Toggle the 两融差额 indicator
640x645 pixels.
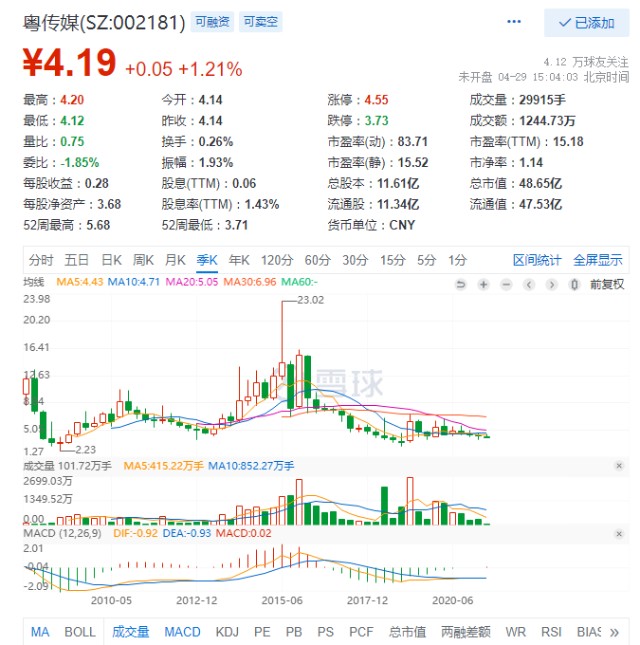click(466, 632)
